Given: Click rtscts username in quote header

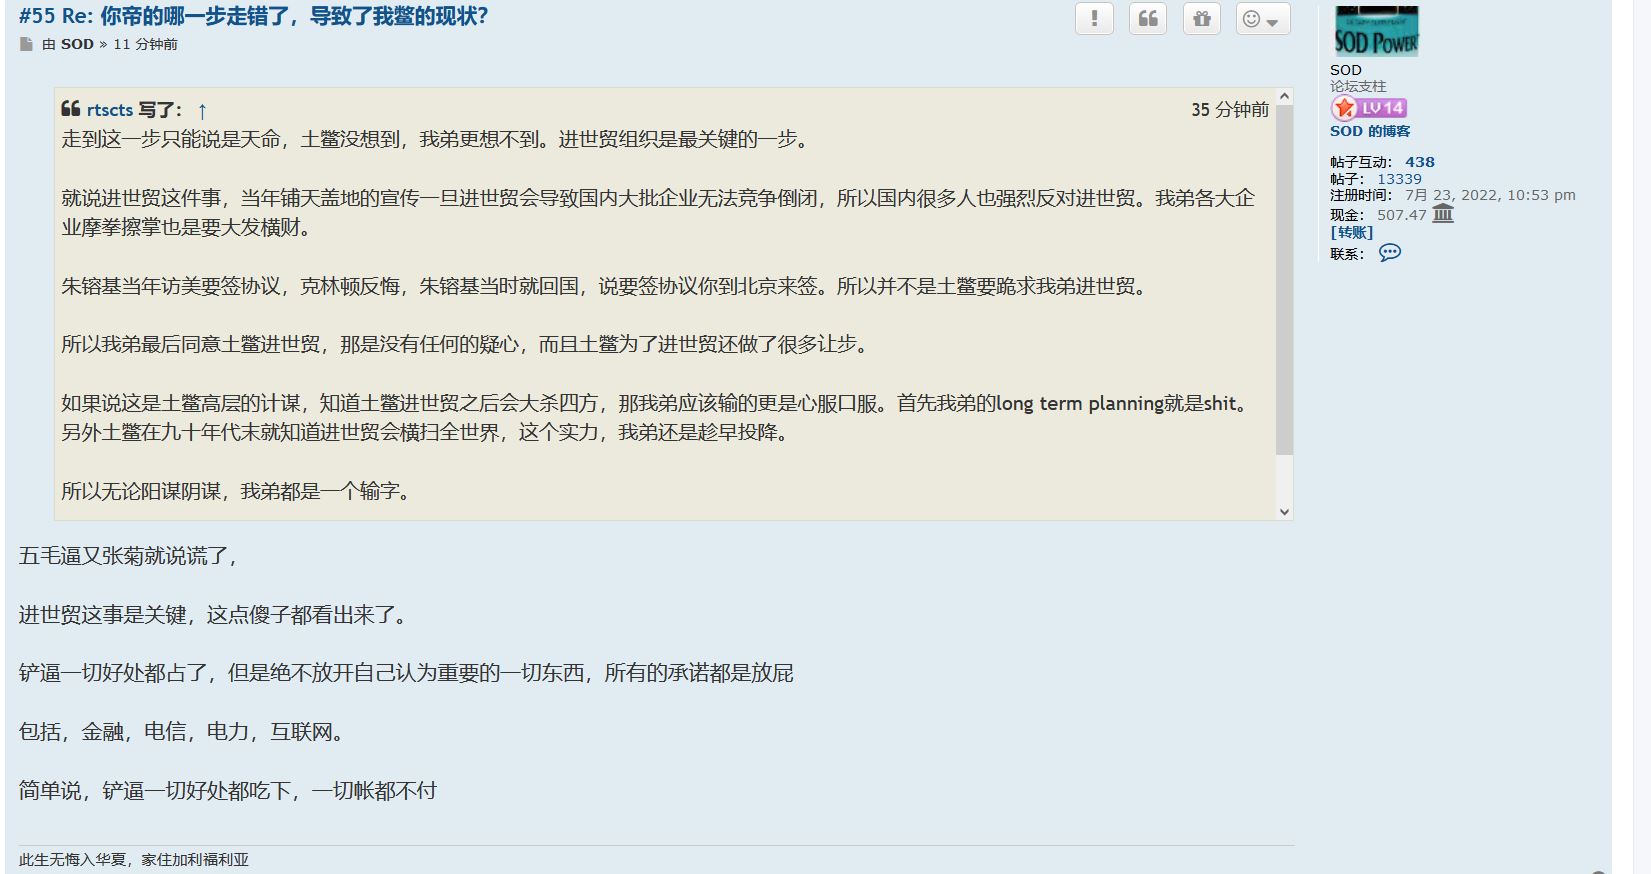Looking at the screenshot, I should pos(110,110).
